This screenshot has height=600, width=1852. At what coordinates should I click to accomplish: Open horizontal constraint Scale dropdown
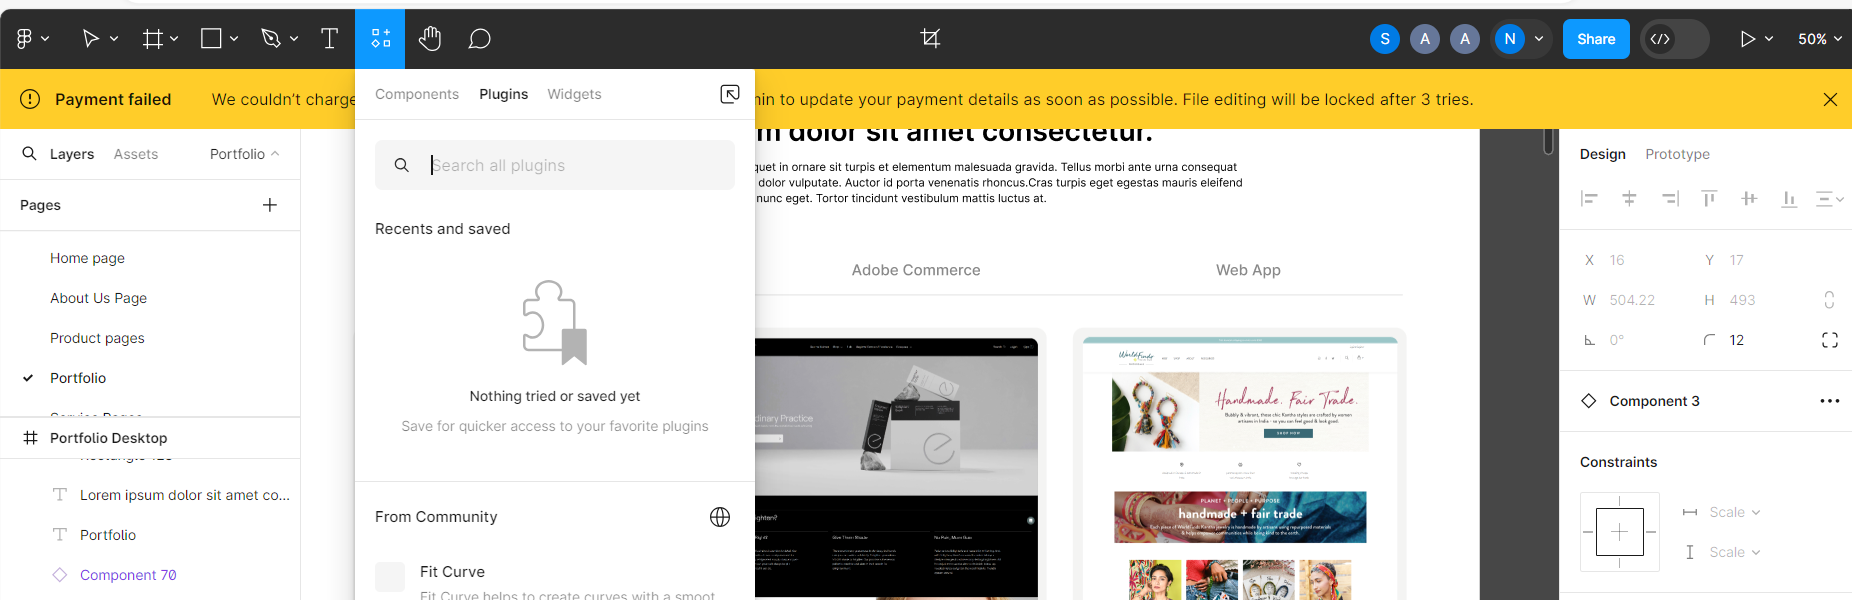[x=1734, y=512]
